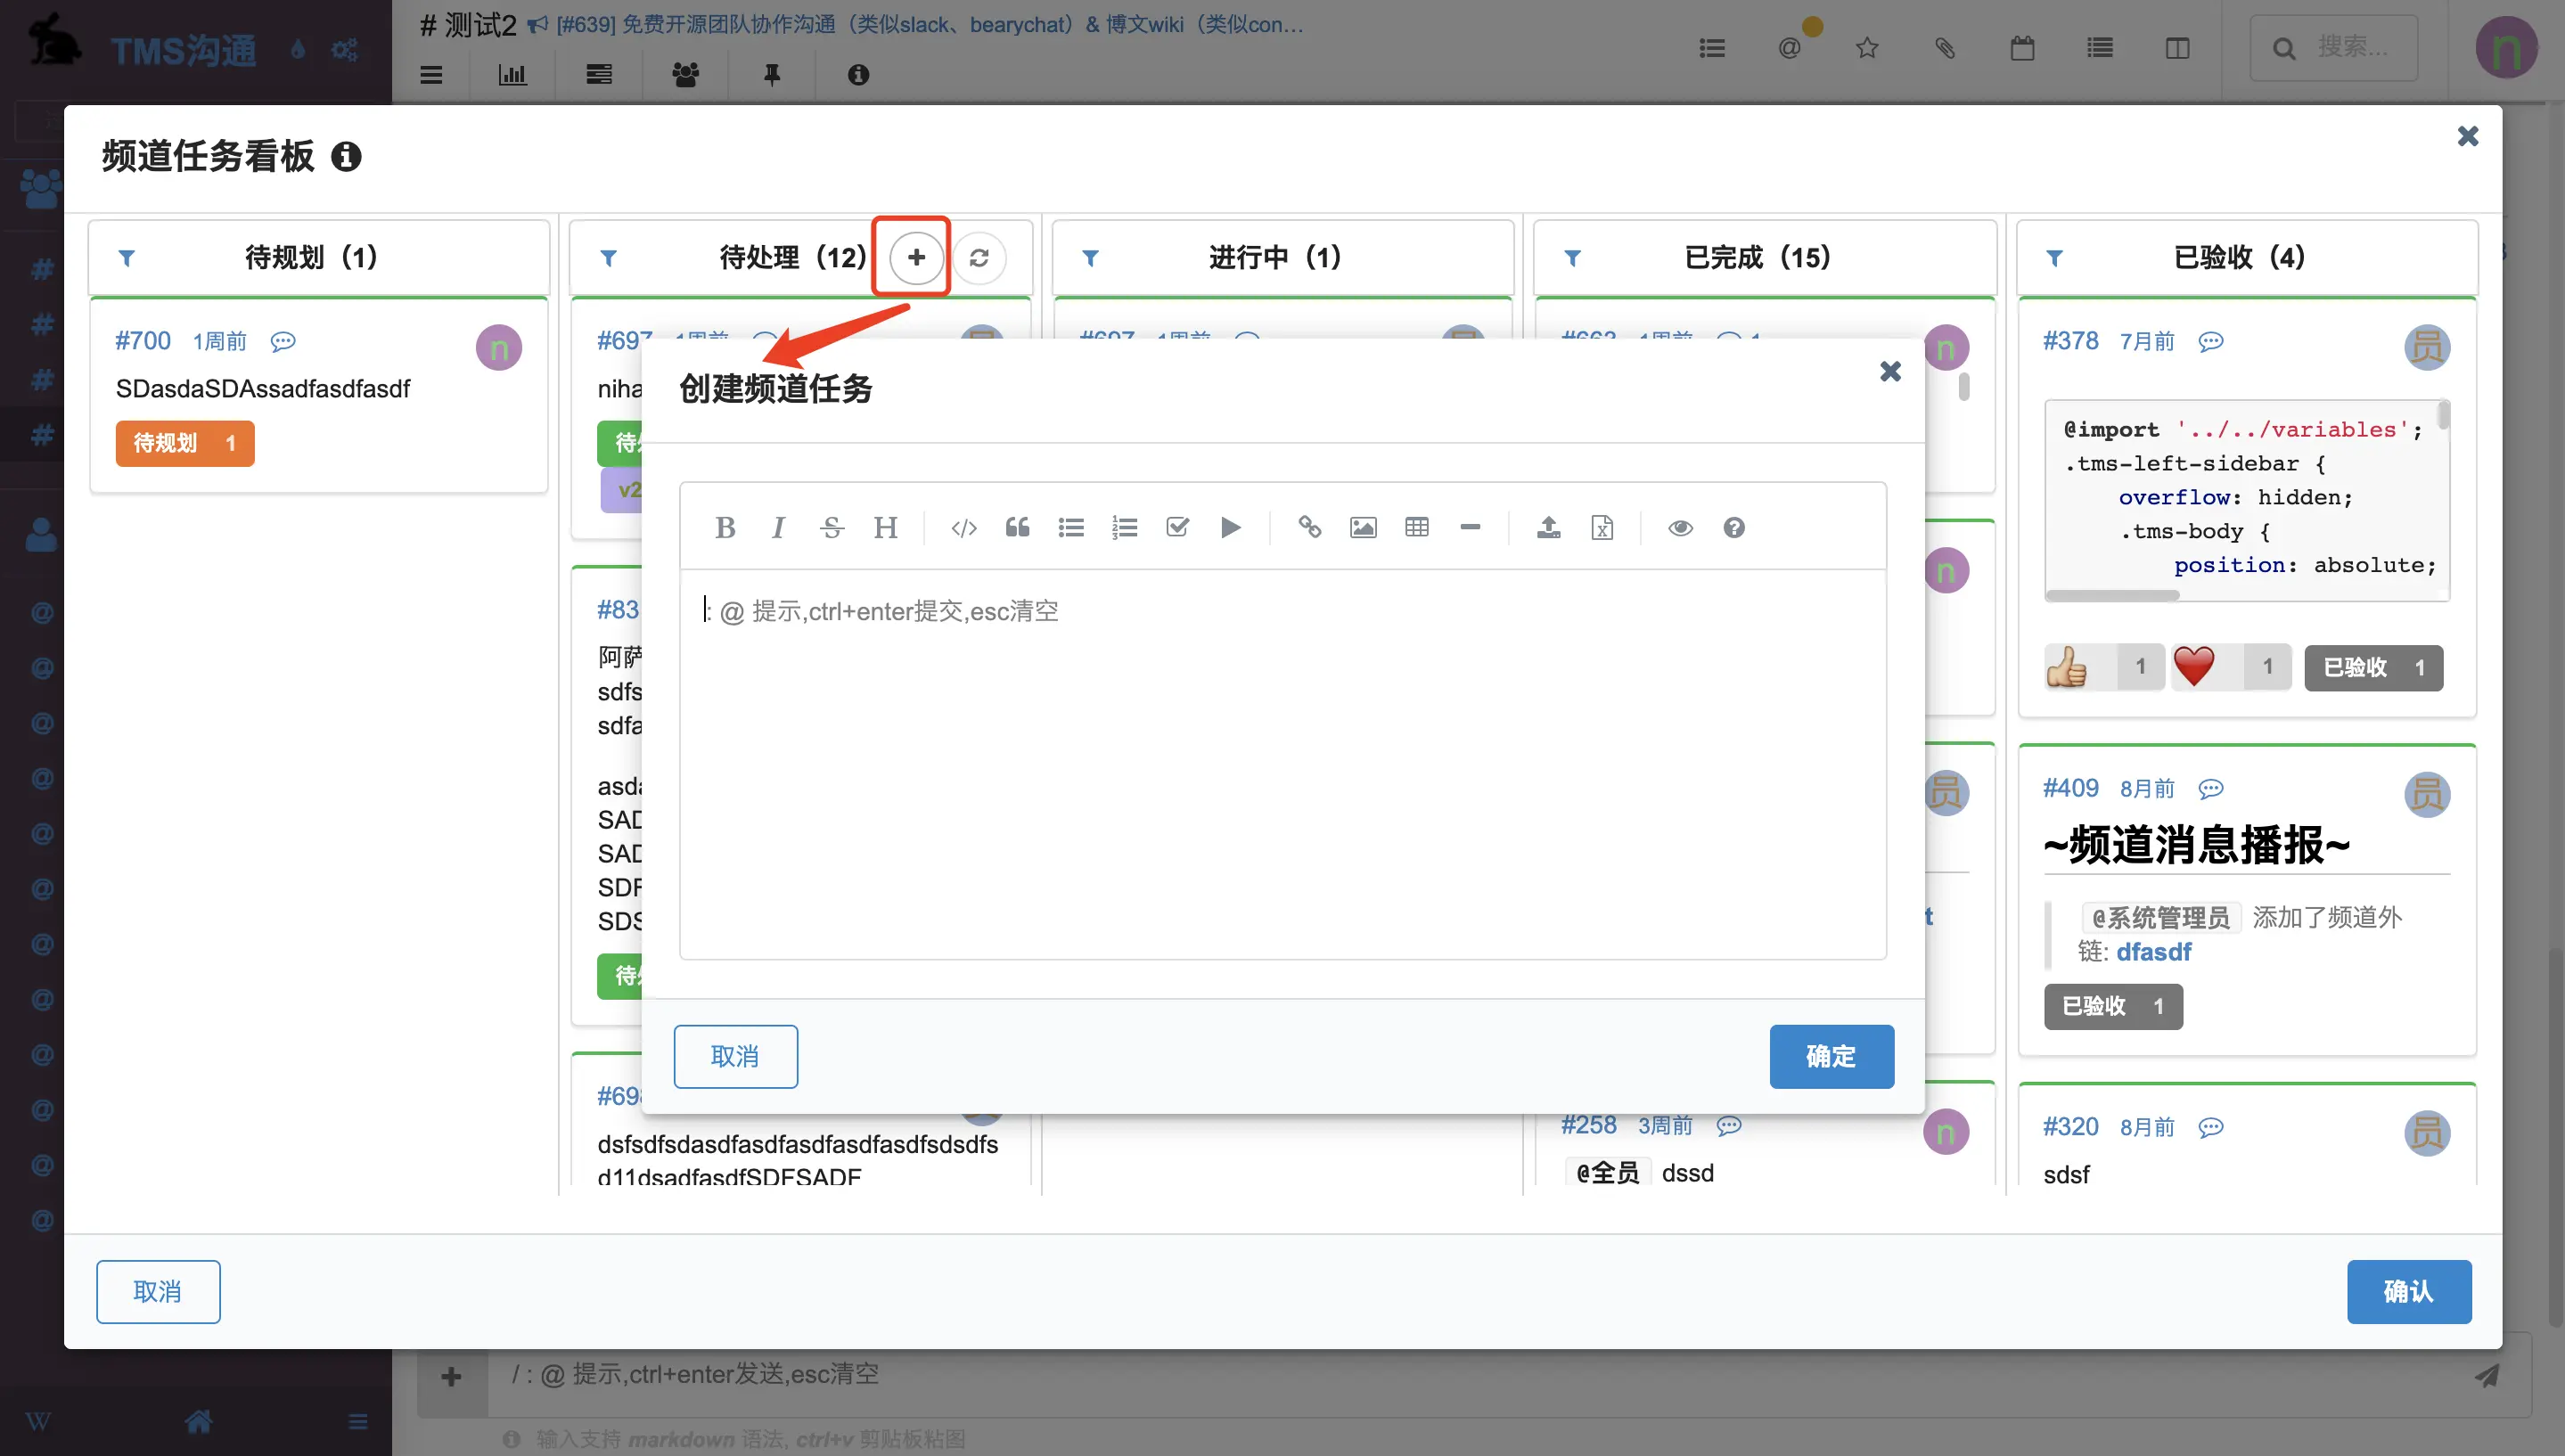The image size is (2565, 1456).
Task: Filter the 已验收 column
Action: 2055,258
